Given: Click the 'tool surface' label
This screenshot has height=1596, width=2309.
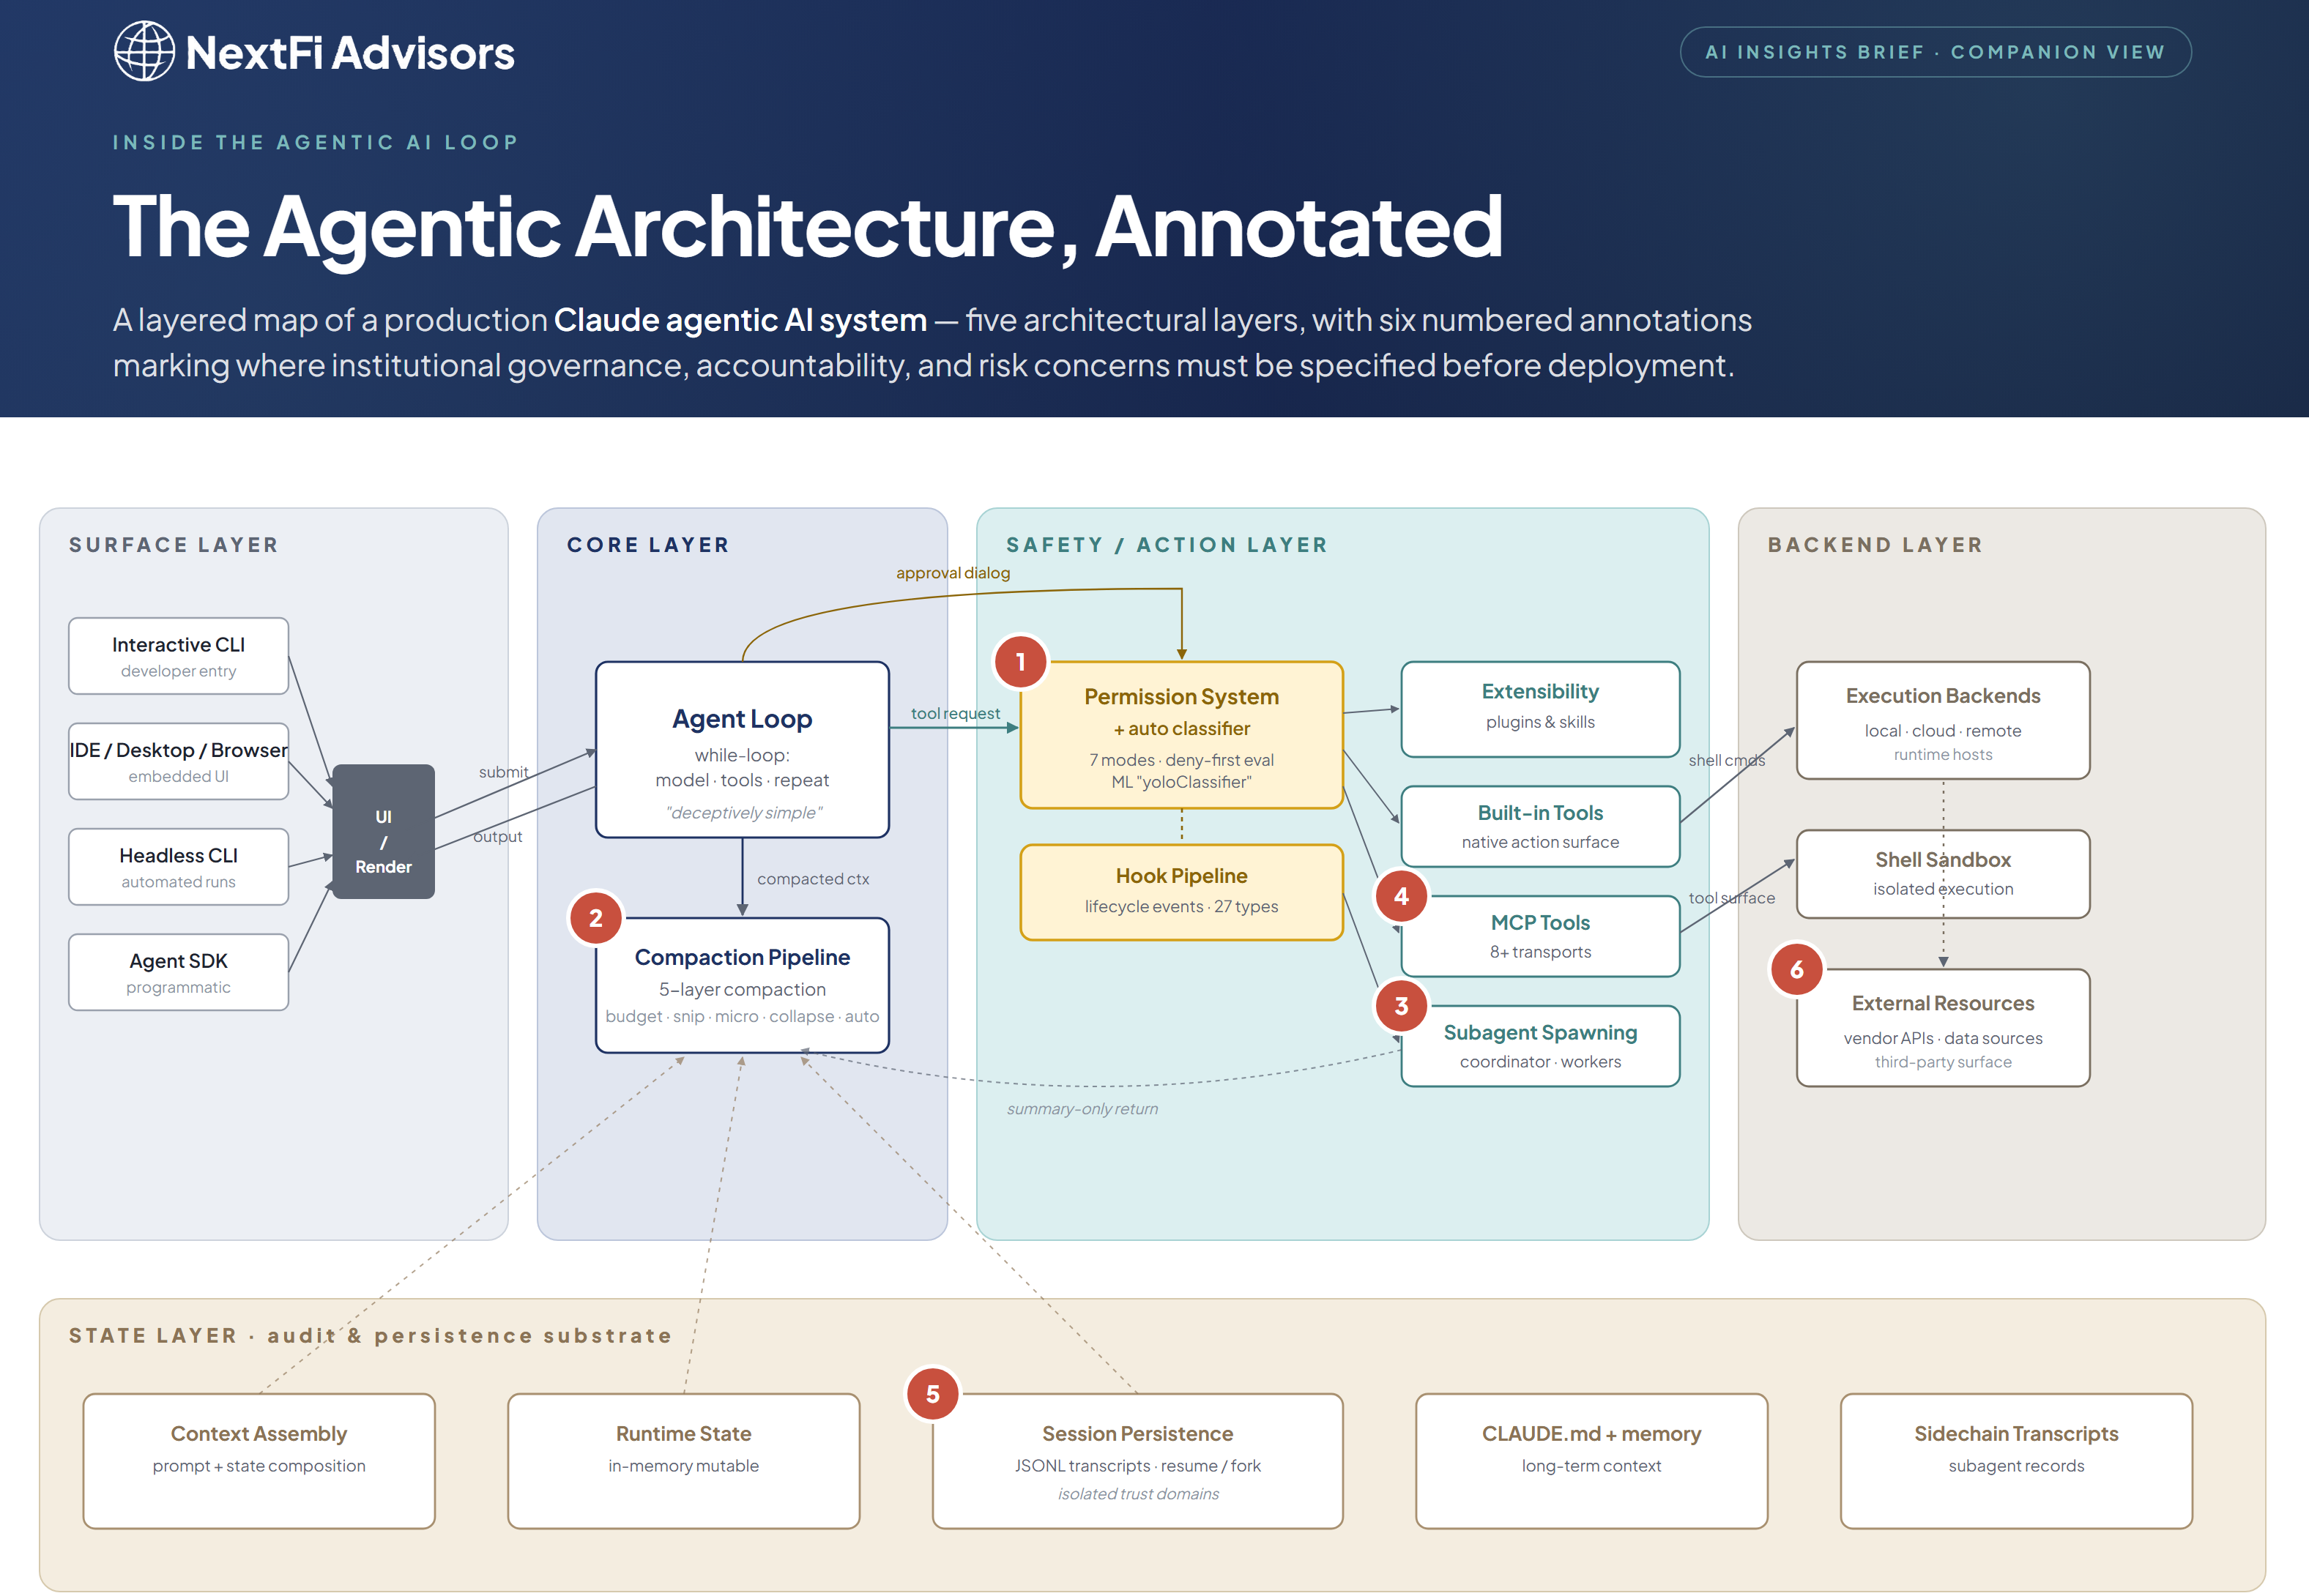Looking at the screenshot, I should pos(1732,898).
